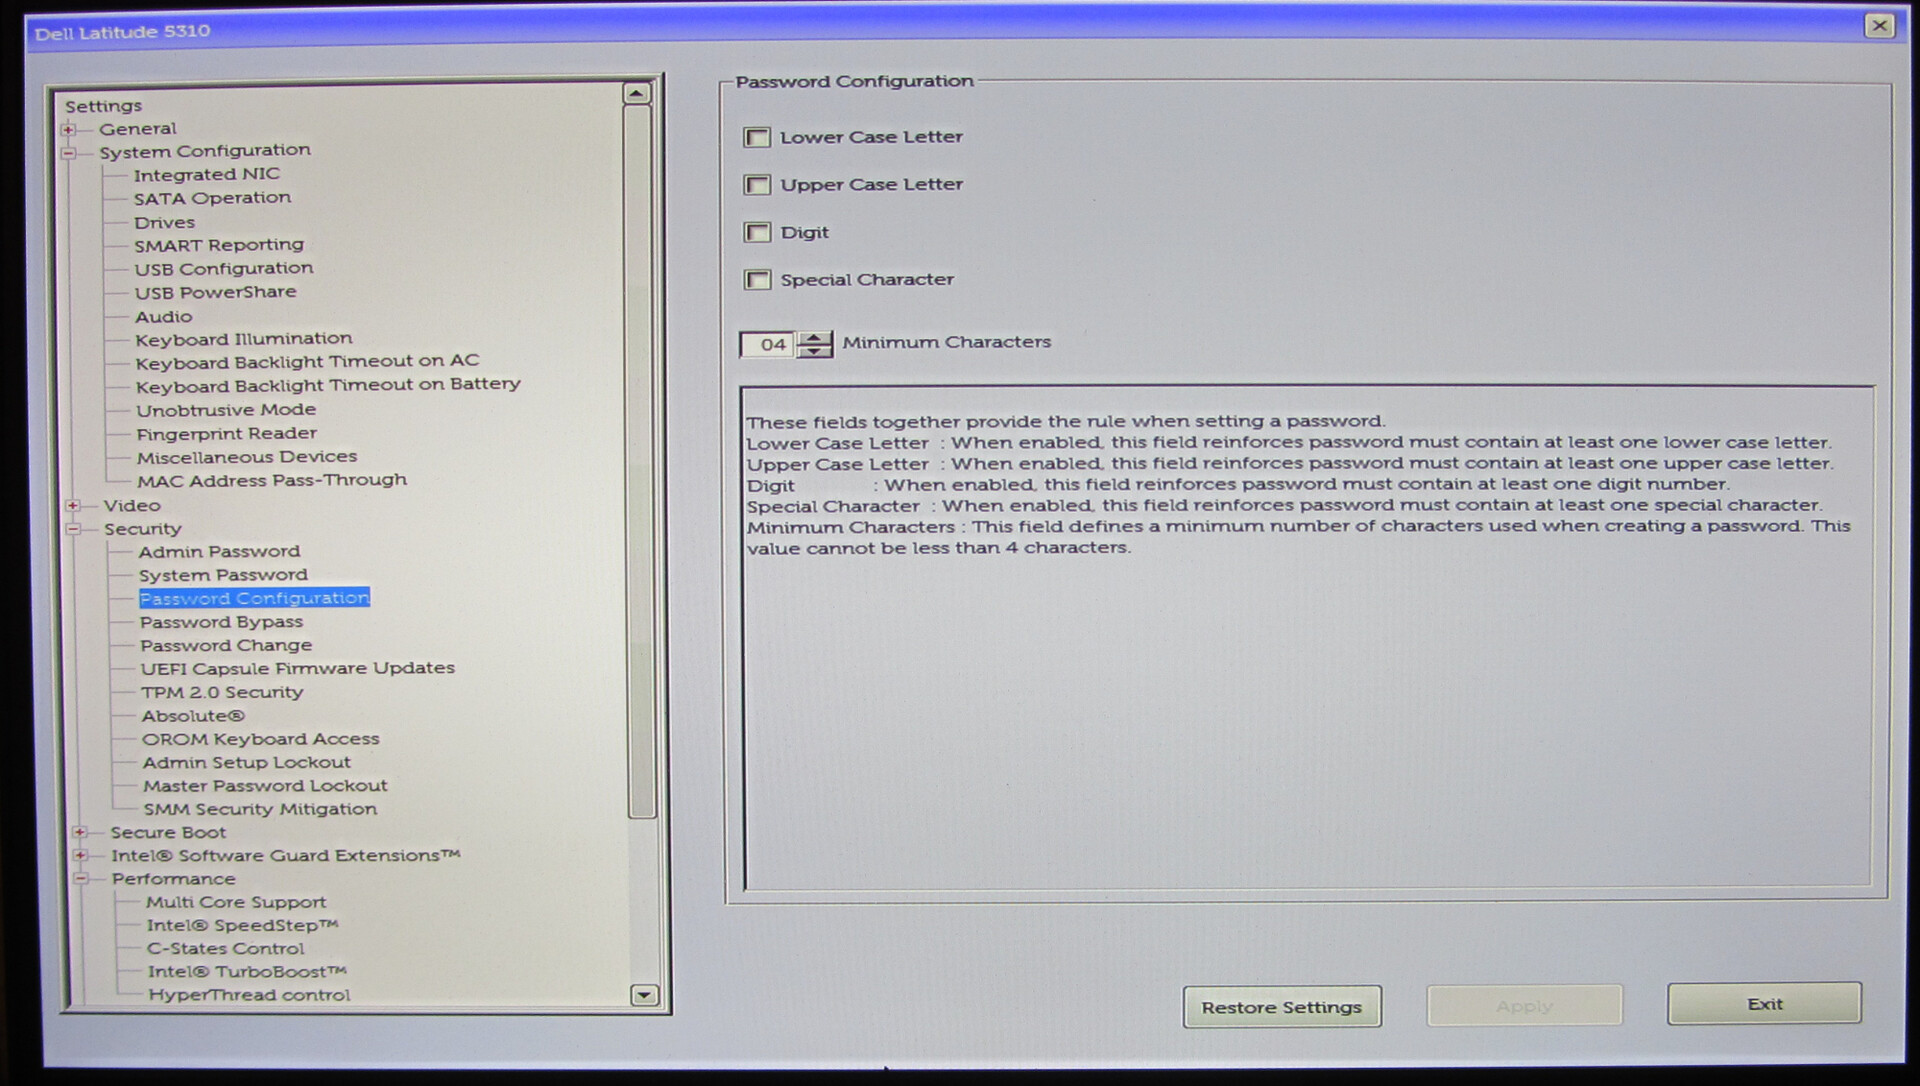Screen dimensions: 1920x1086
Task: Check the Digit requirement box
Action: [758, 233]
